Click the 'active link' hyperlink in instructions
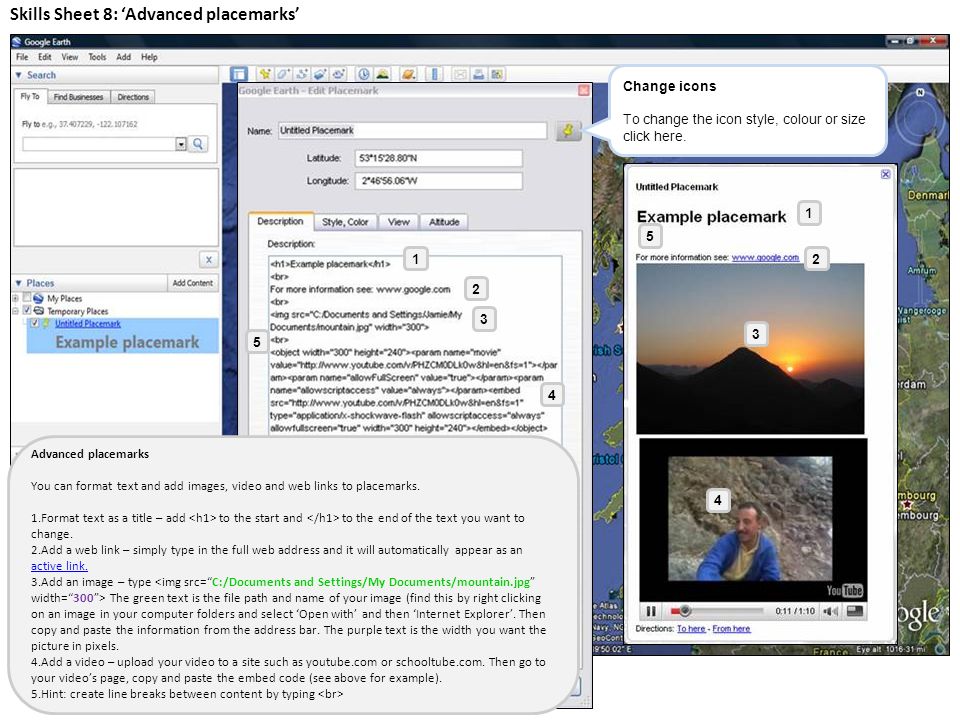The image size is (960, 720). 59,566
